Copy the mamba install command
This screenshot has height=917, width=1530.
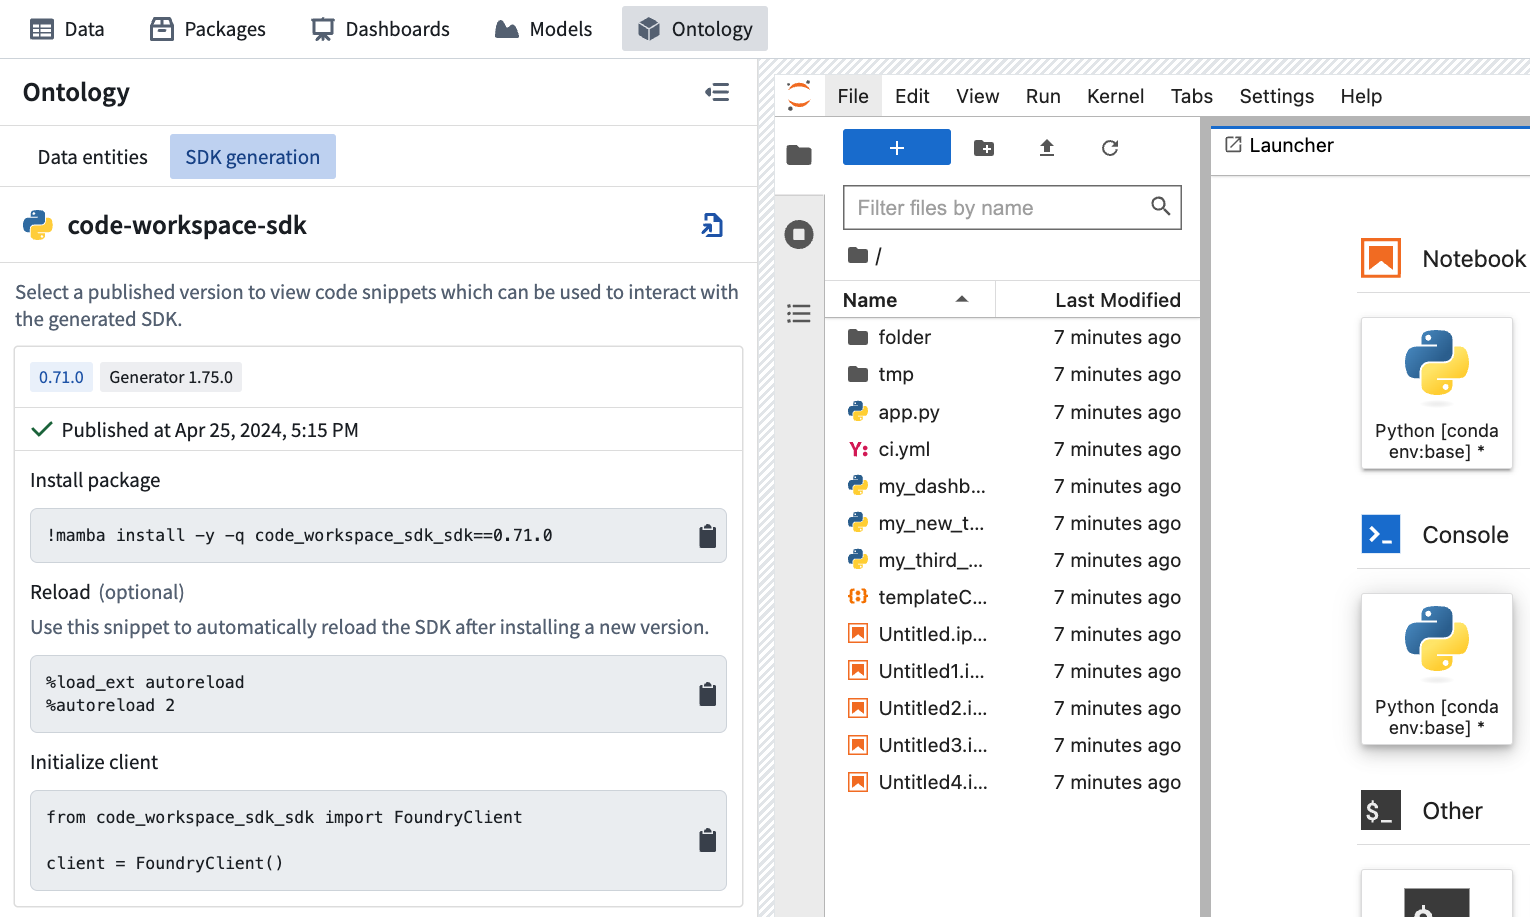point(707,536)
